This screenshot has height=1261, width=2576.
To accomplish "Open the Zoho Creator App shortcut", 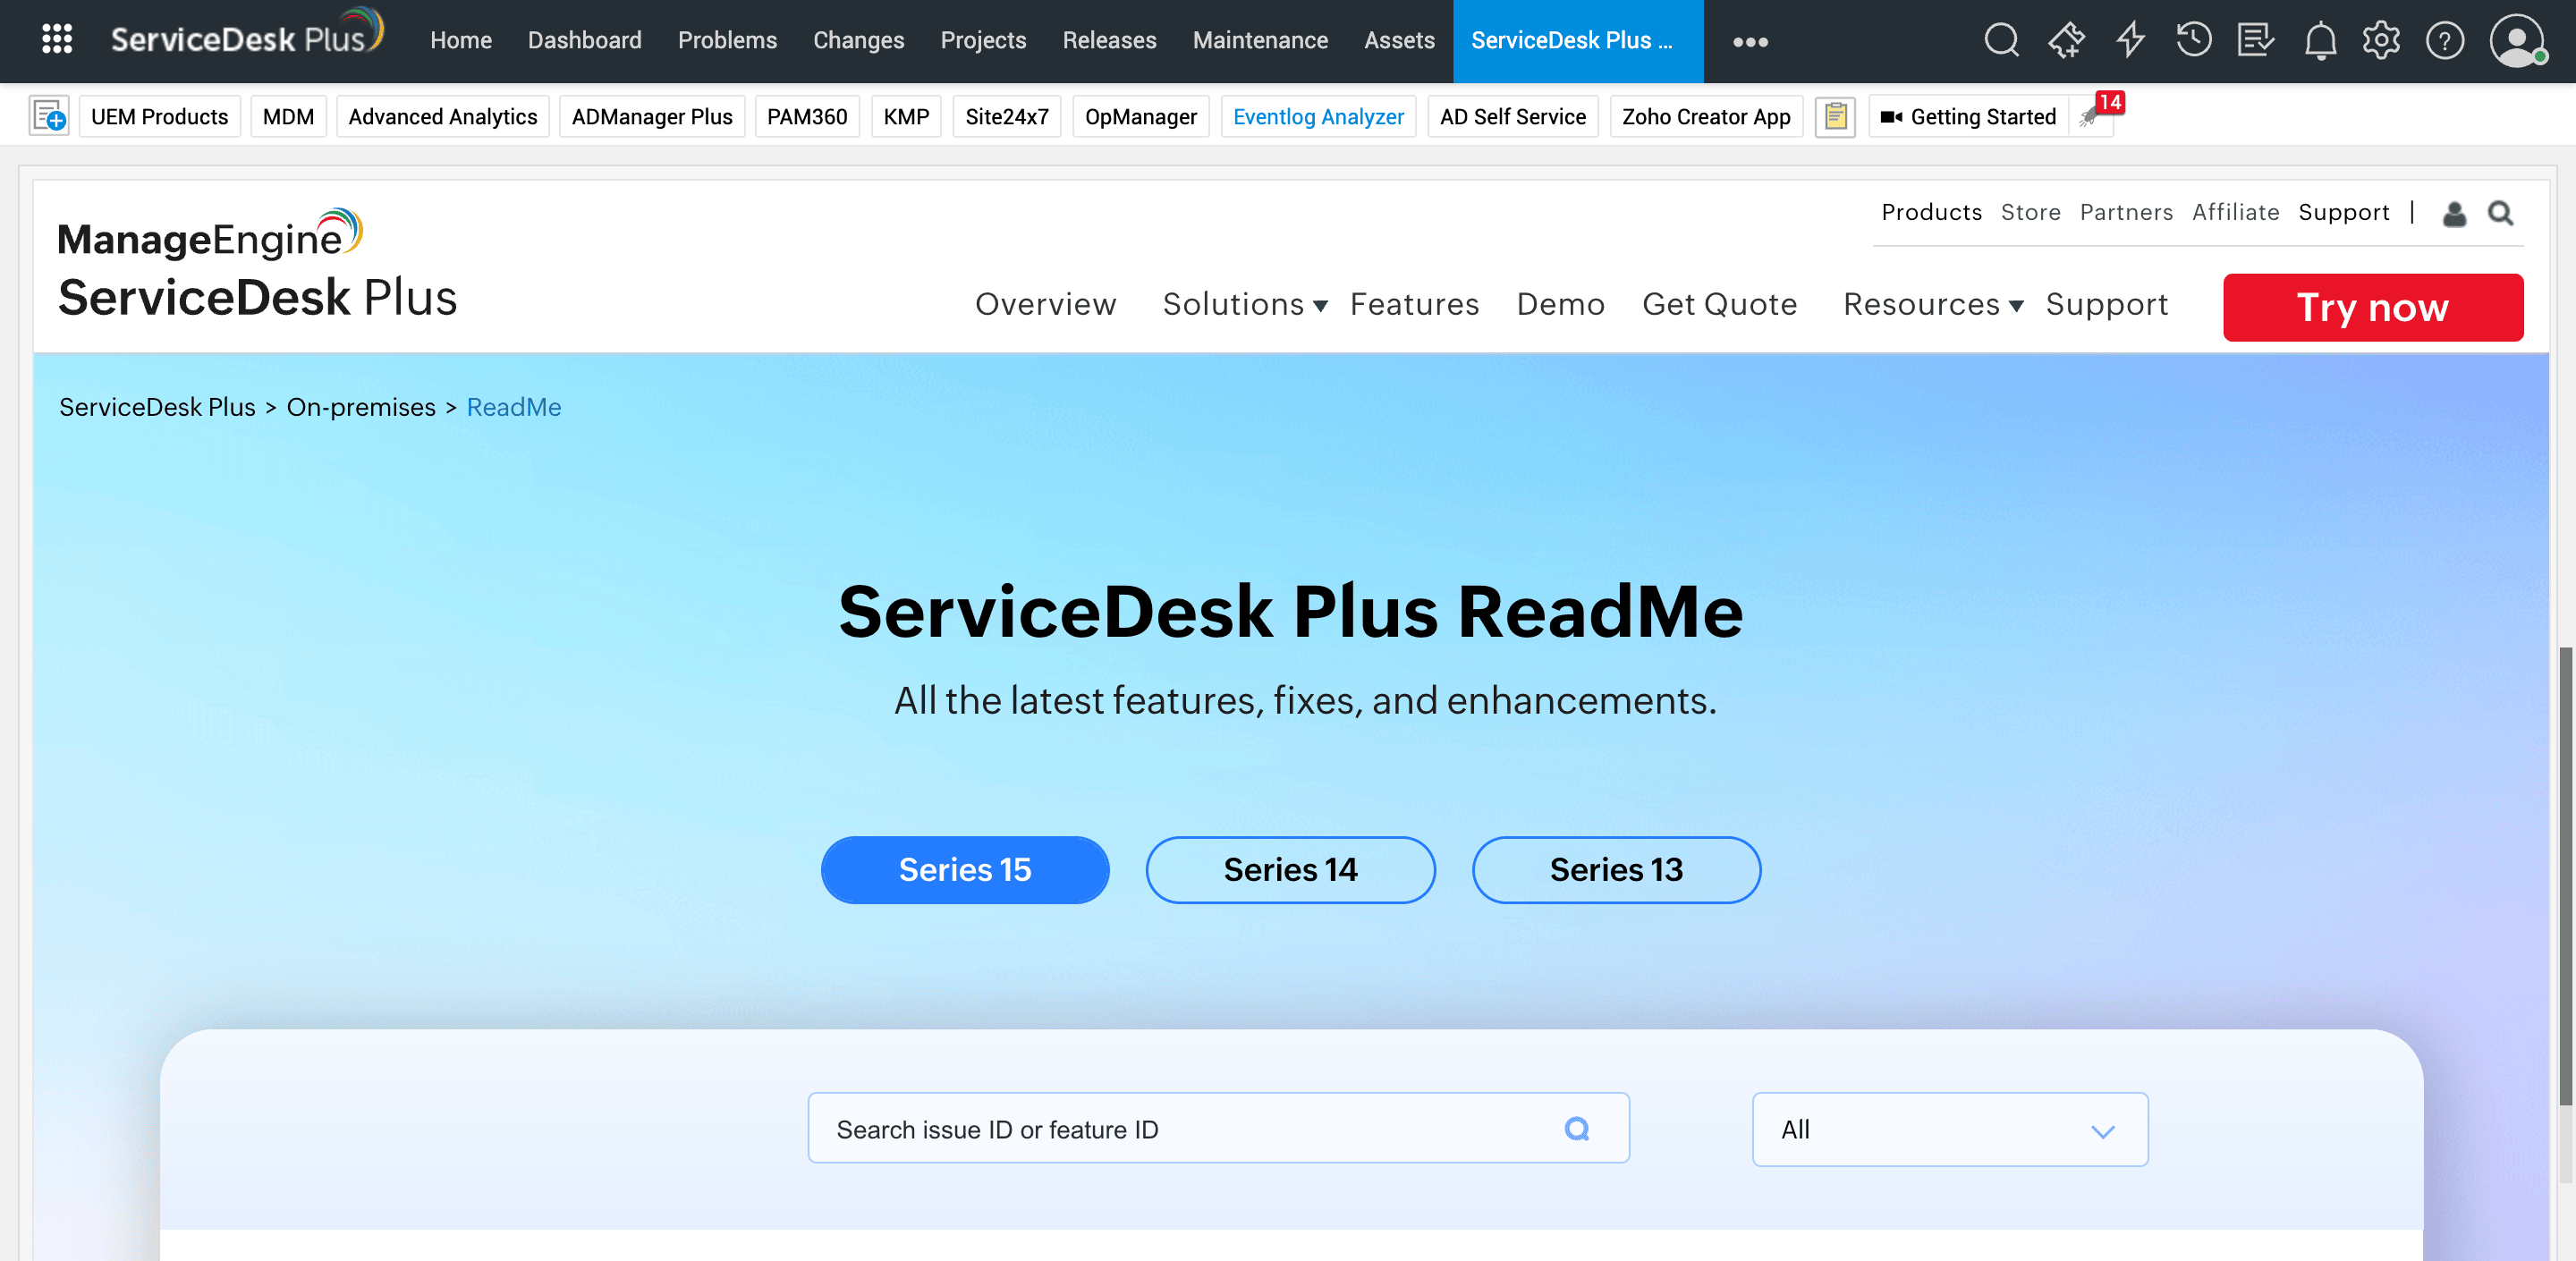I will (x=1706, y=116).
